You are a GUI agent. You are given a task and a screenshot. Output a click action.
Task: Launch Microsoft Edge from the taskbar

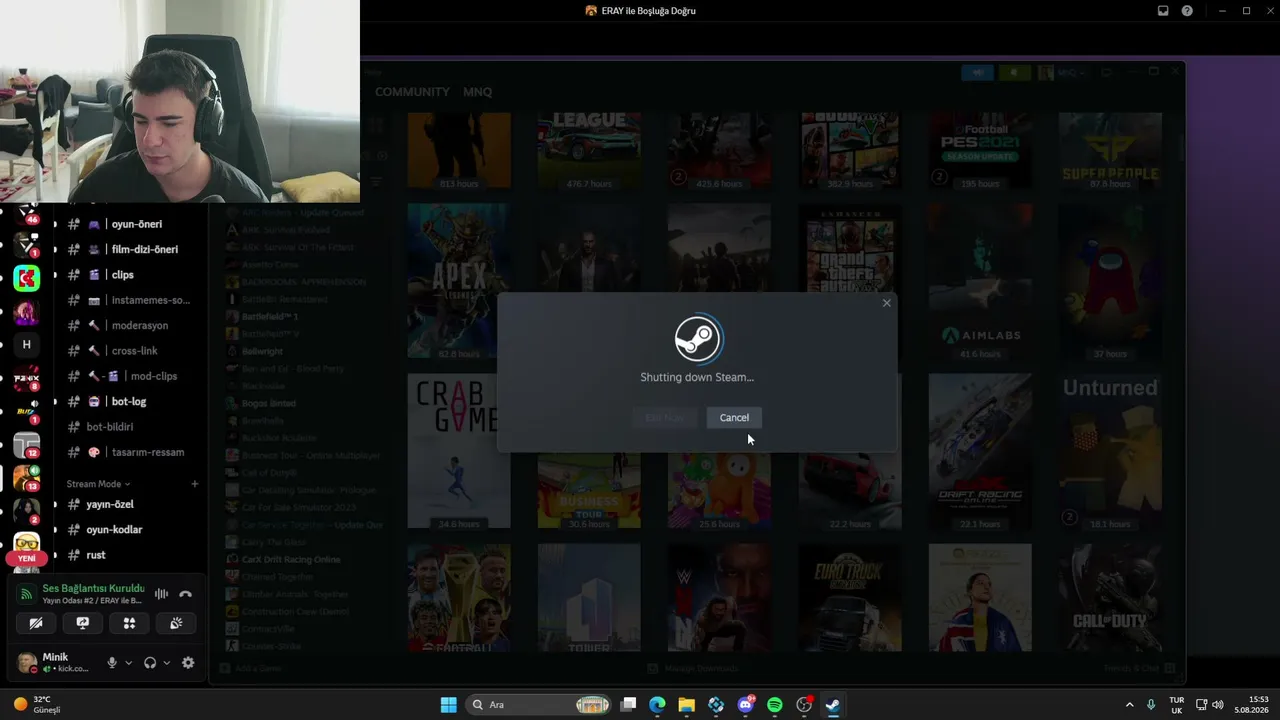(657, 705)
